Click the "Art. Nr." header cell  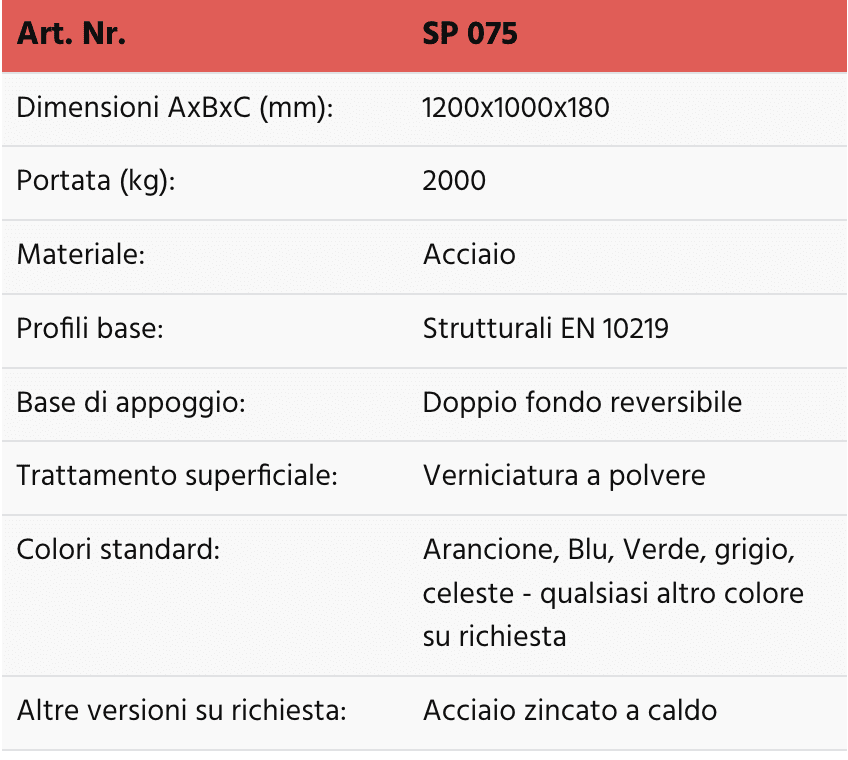point(71,35)
